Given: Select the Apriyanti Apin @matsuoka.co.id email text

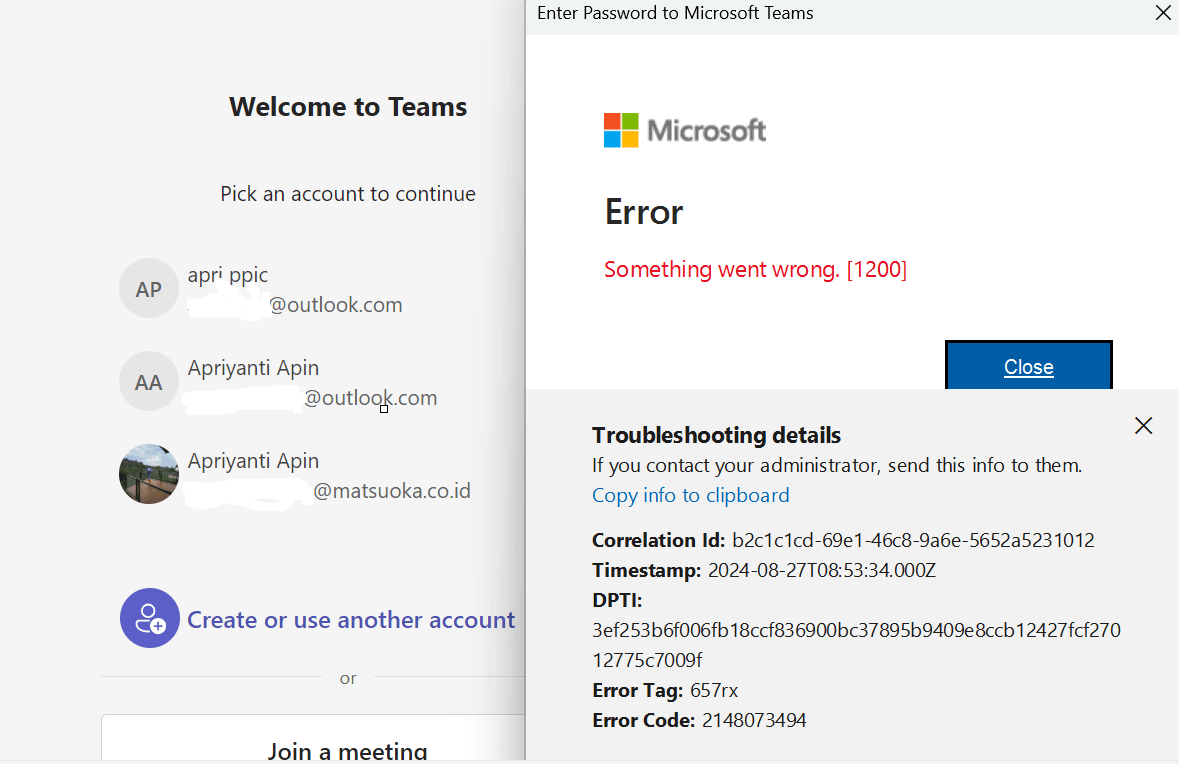Looking at the screenshot, I should click(x=392, y=491).
